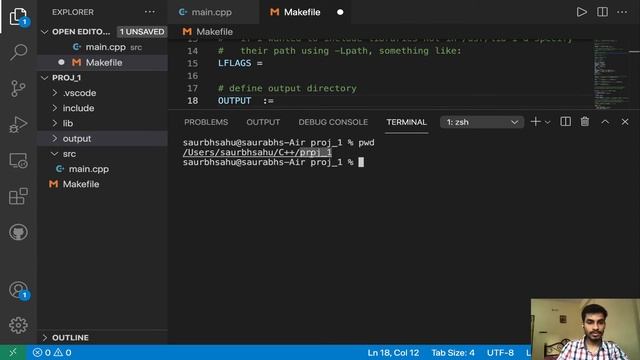Switch to the Problems panel tab
Screen dimensions: 640x360
206,122
